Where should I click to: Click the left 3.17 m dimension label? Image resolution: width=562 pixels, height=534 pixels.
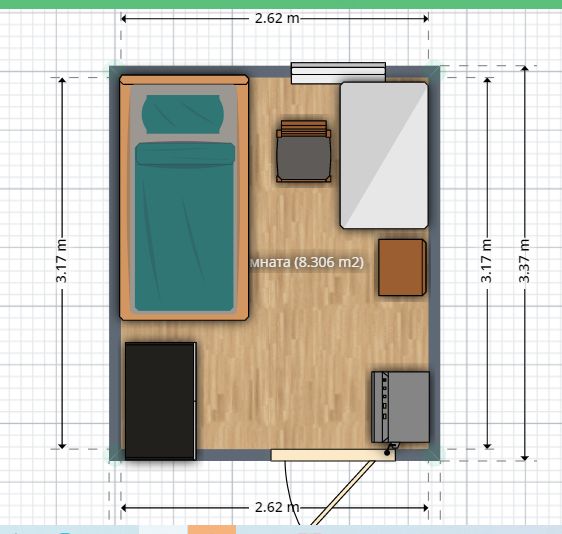point(62,261)
